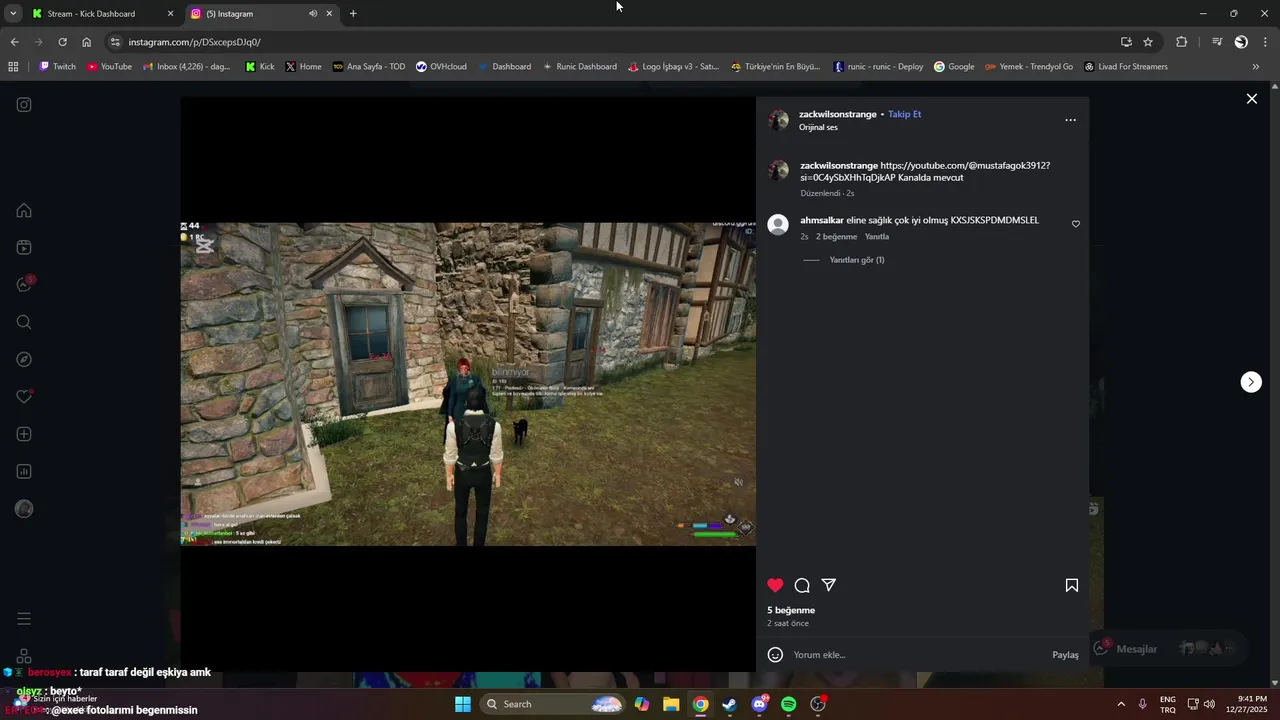Bookmark this page with star icon

pyautogui.click(x=1148, y=42)
